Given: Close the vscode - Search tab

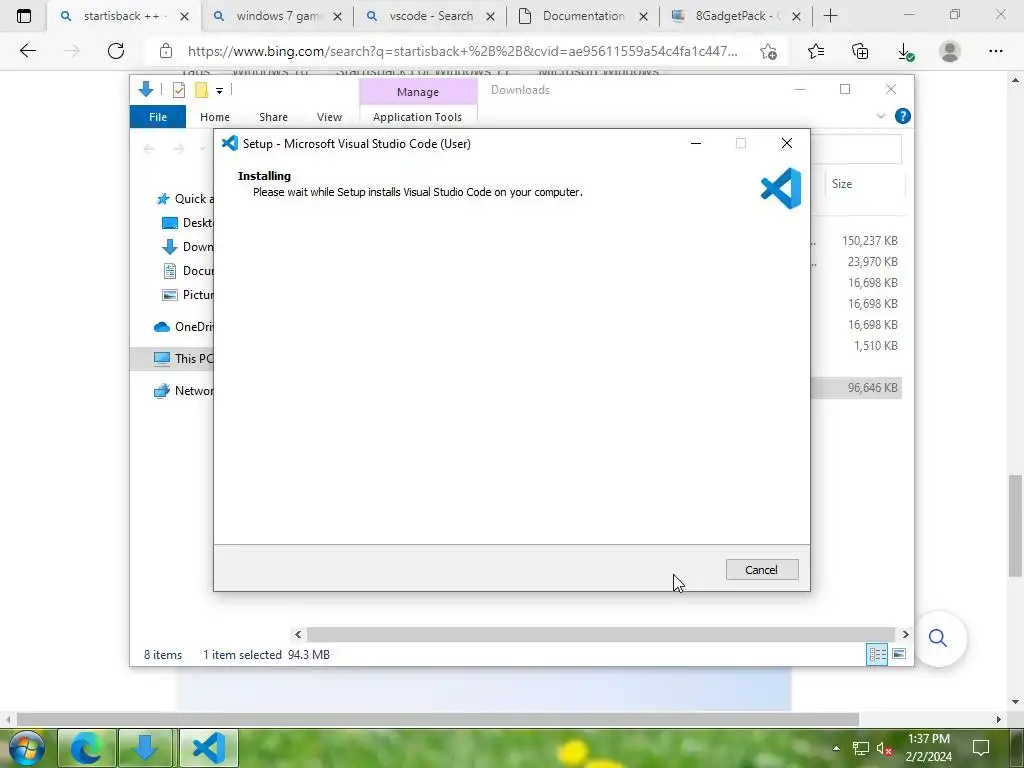Looking at the screenshot, I should (x=490, y=16).
